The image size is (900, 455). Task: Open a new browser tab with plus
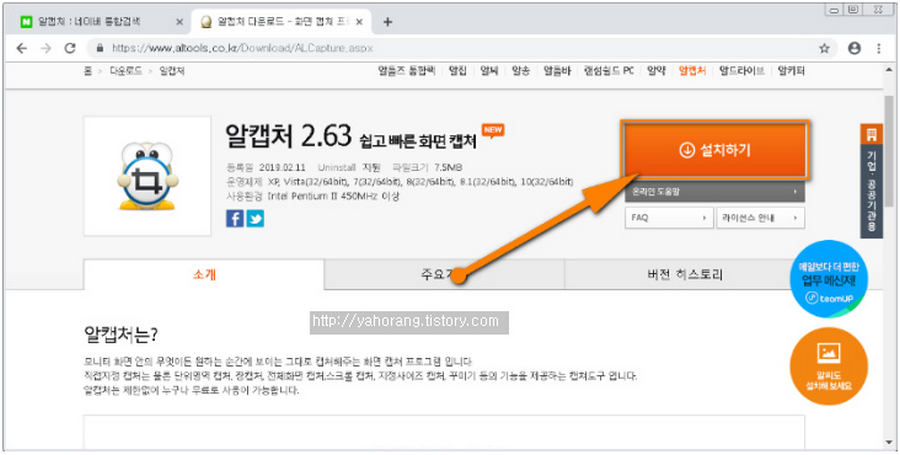[x=387, y=22]
